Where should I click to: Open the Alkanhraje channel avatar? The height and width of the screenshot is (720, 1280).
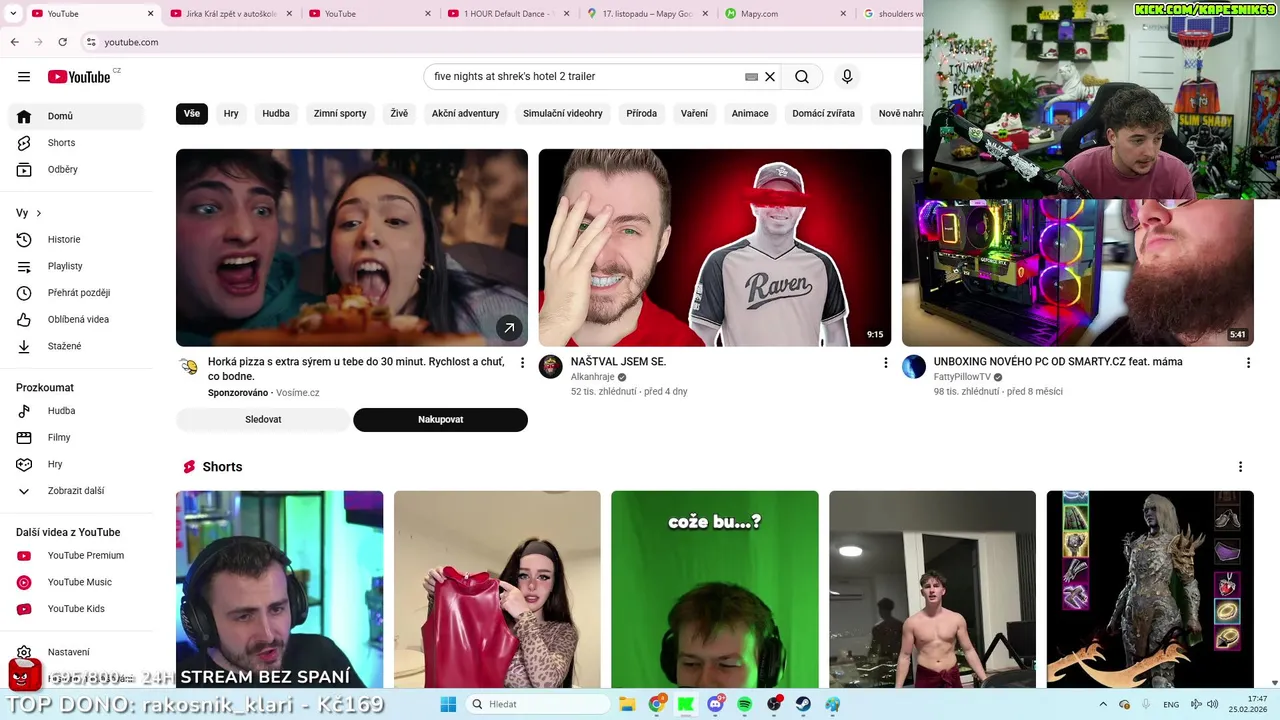click(x=551, y=367)
